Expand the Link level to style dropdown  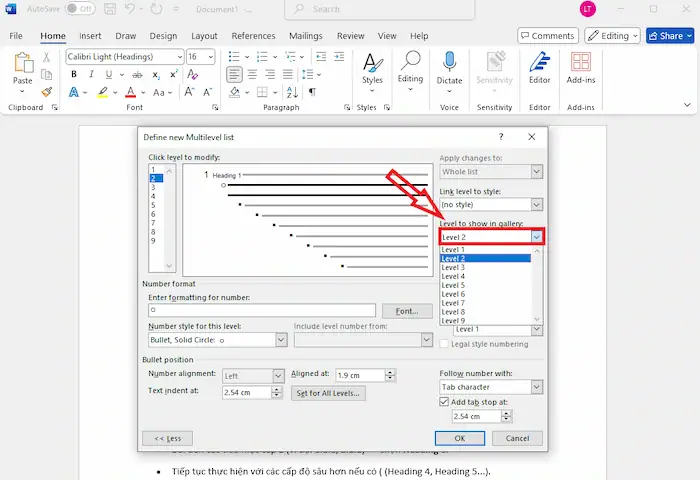click(537, 205)
